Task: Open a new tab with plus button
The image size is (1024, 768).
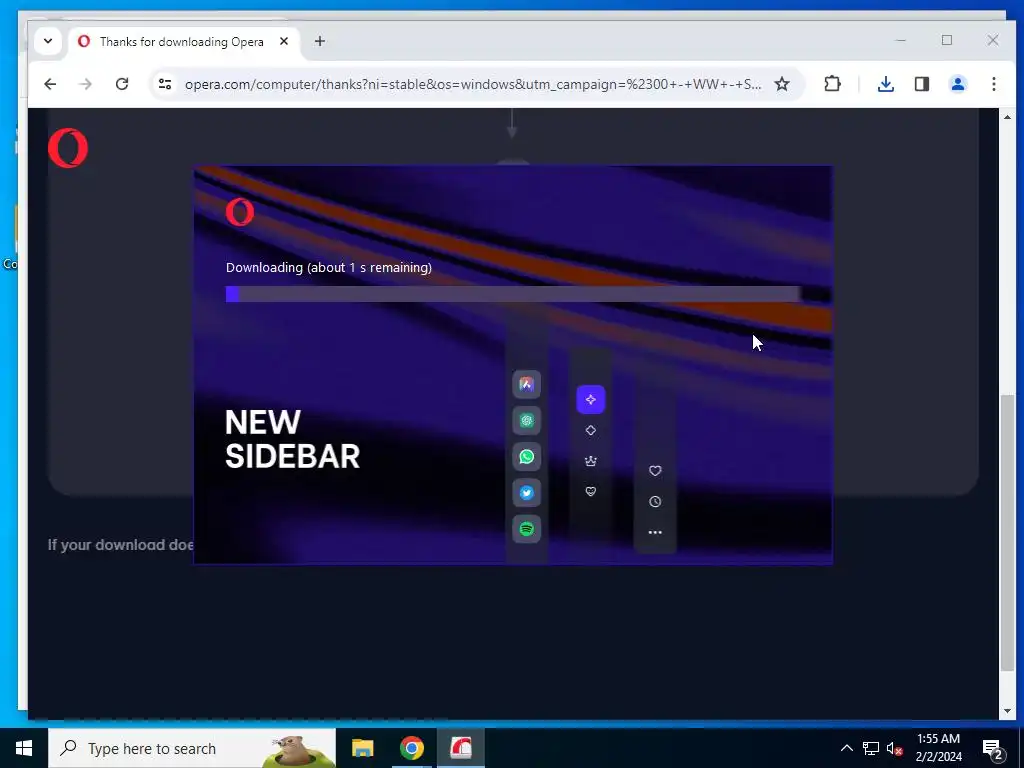Action: [319, 41]
